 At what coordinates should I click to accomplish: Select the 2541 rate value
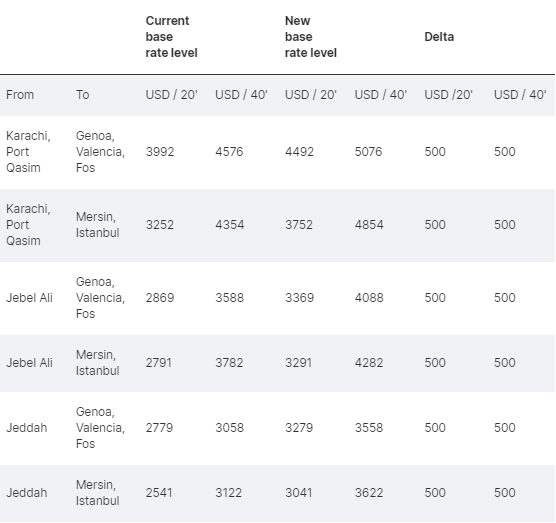coord(159,493)
